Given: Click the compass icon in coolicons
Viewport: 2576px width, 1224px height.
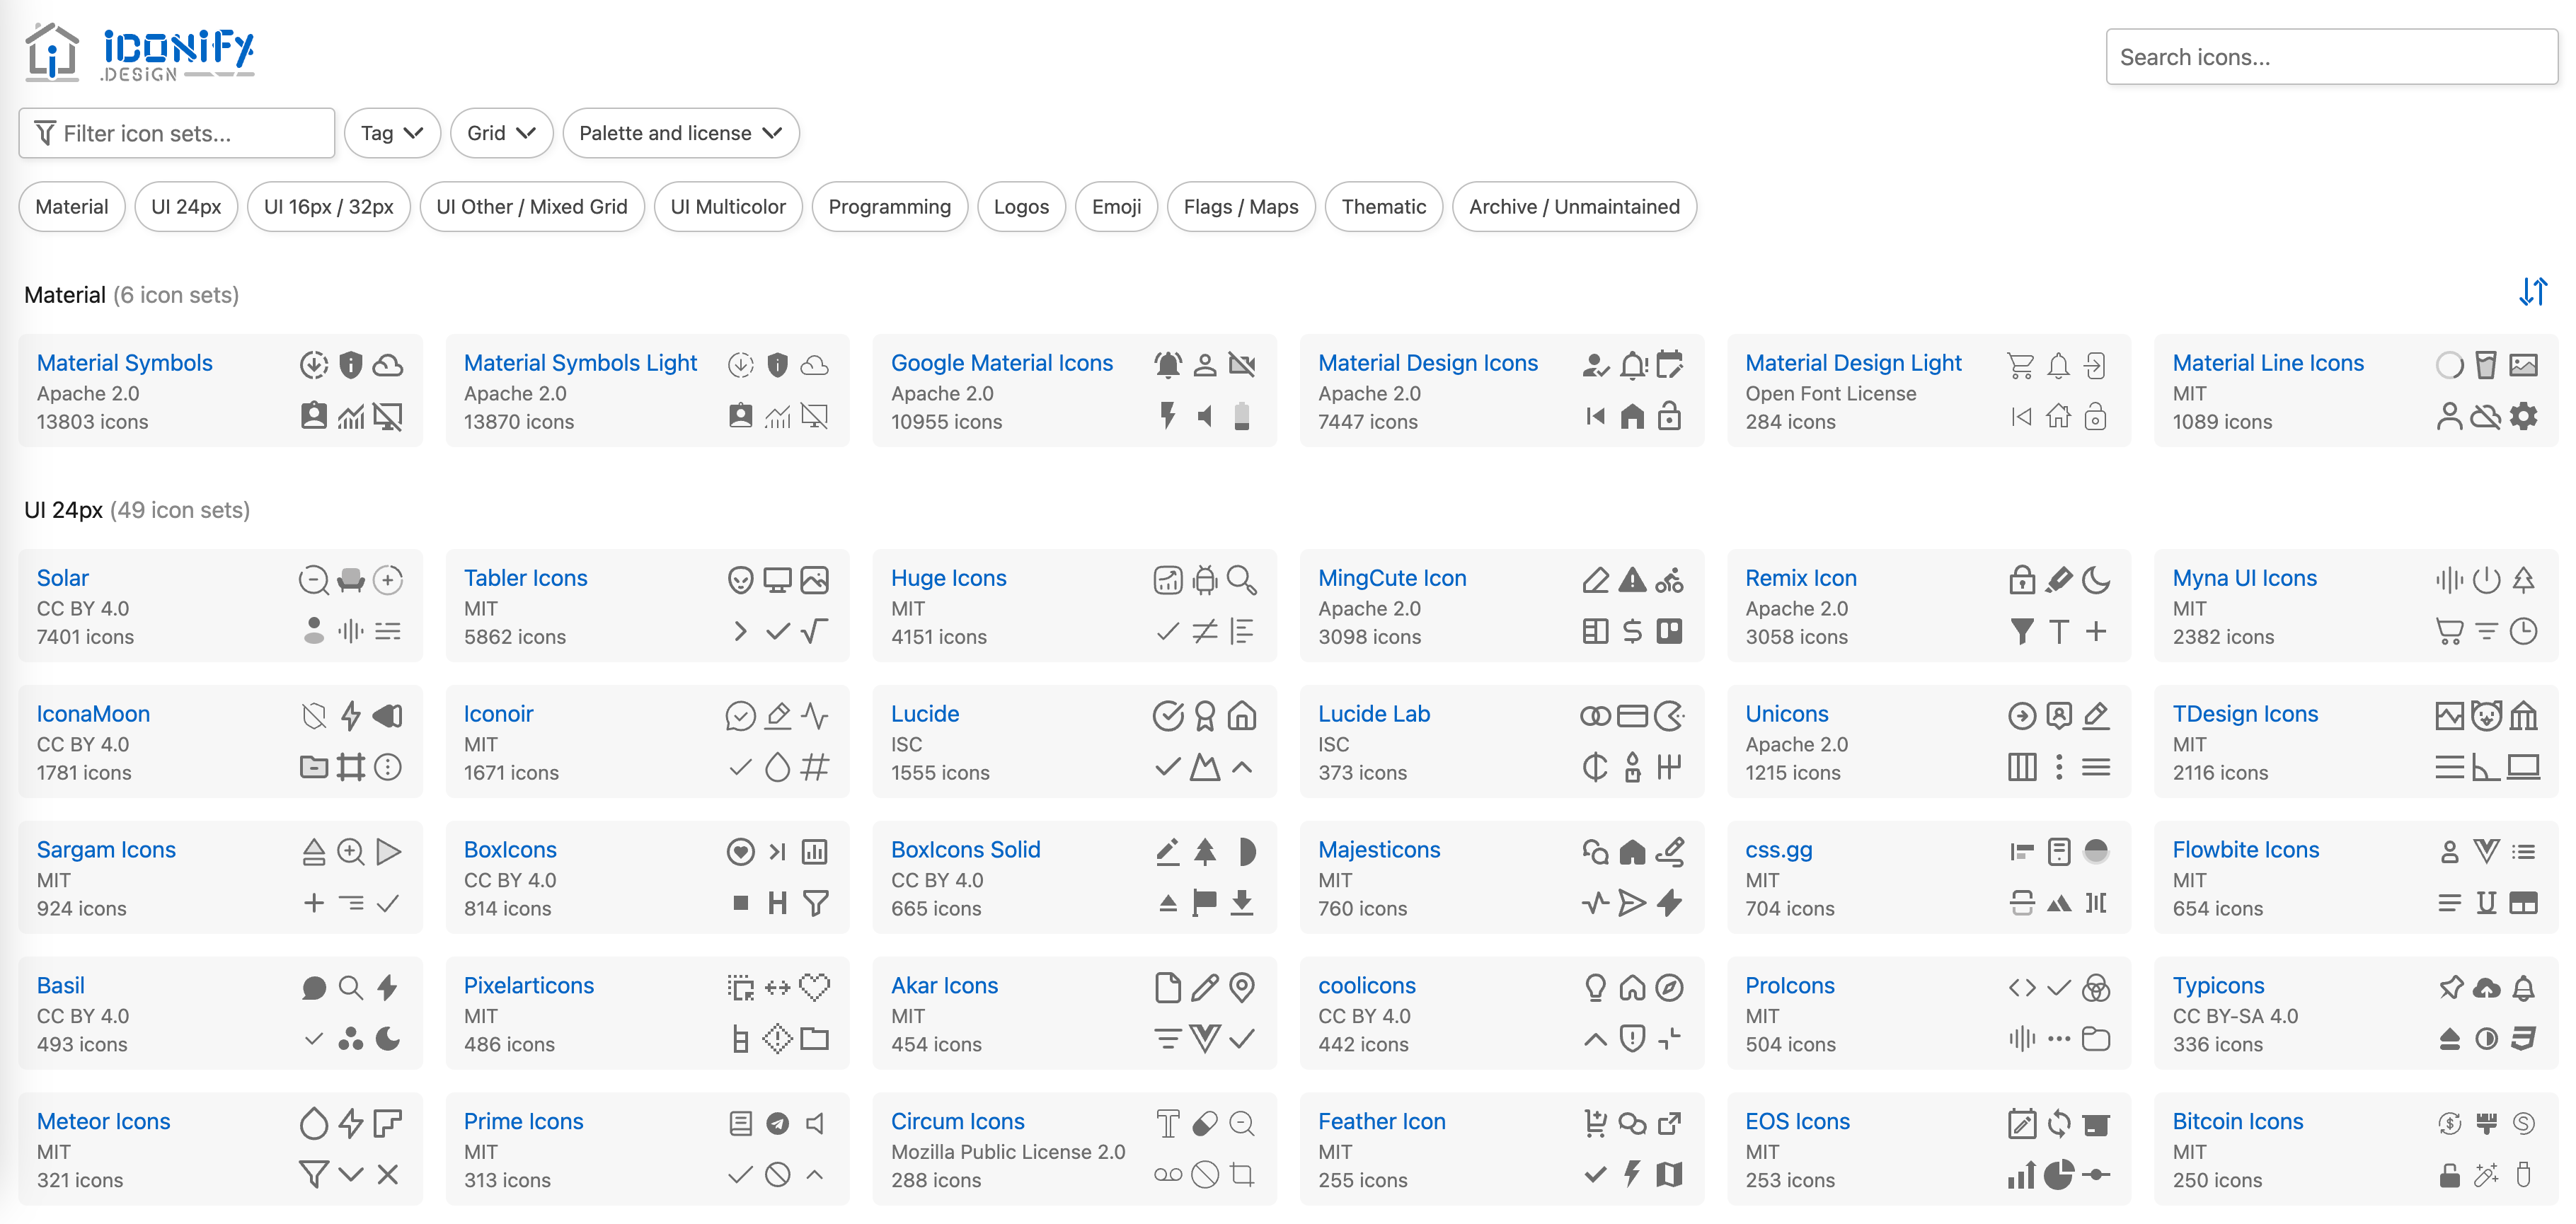Looking at the screenshot, I should click(1669, 988).
